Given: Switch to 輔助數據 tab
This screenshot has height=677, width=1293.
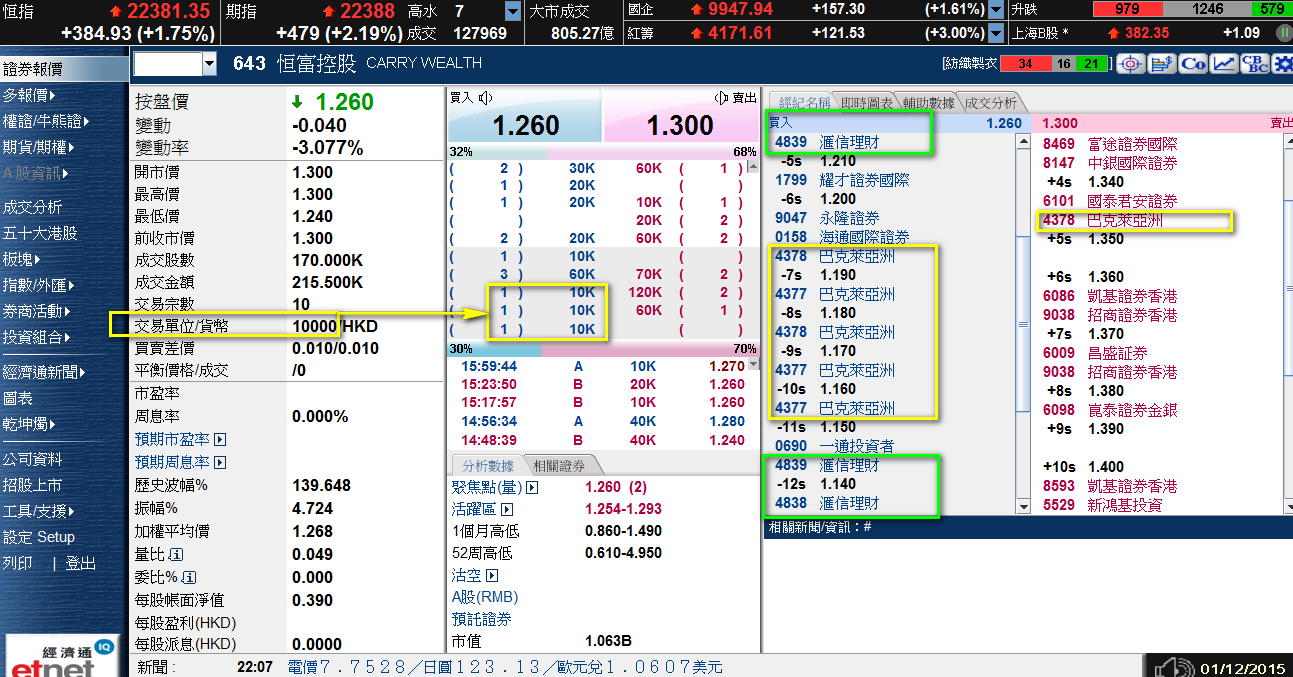Looking at the screenshot, I should pos(928,103).
